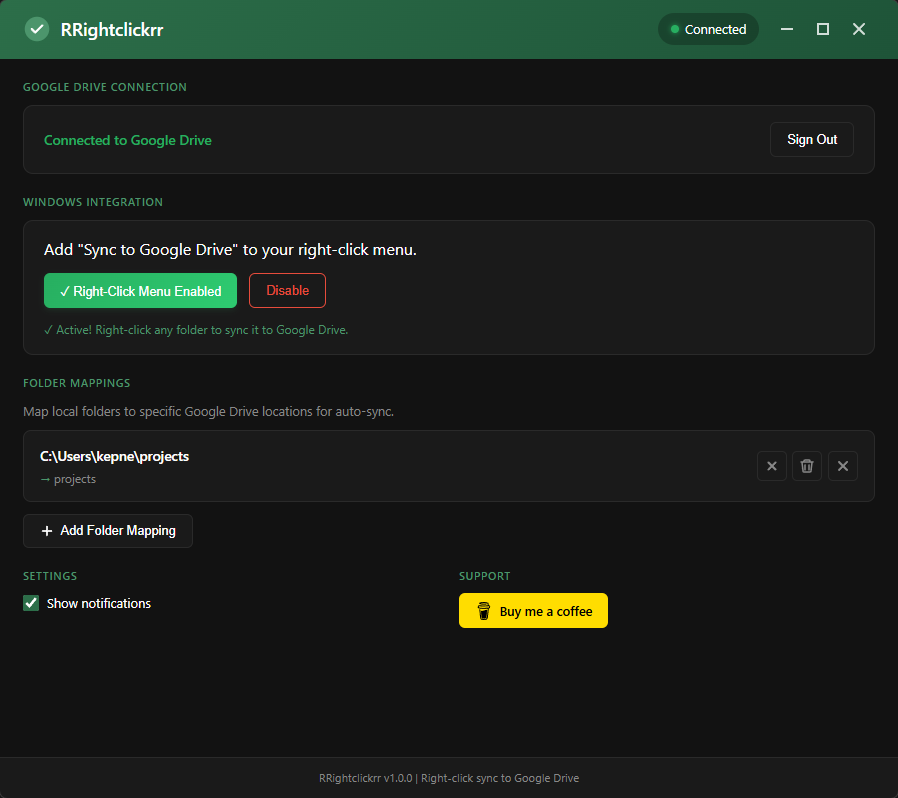
Task: Add a new folder mapping
Action: point(107,531)
